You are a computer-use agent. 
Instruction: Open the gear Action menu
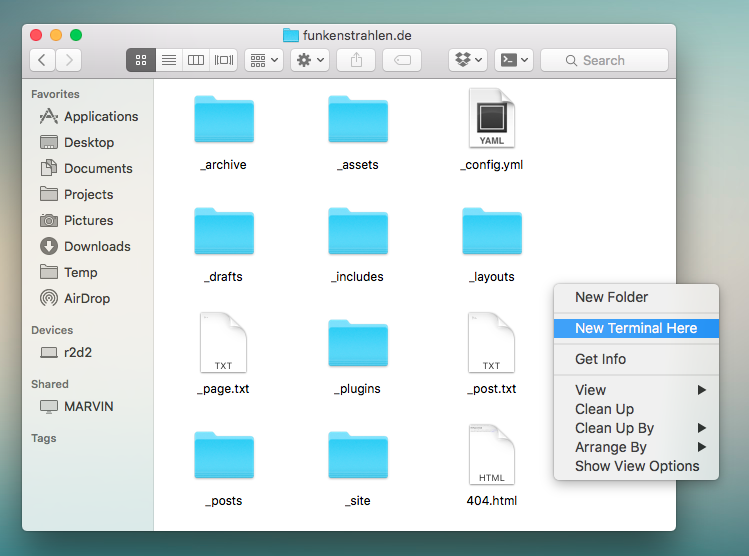point(310,60)
